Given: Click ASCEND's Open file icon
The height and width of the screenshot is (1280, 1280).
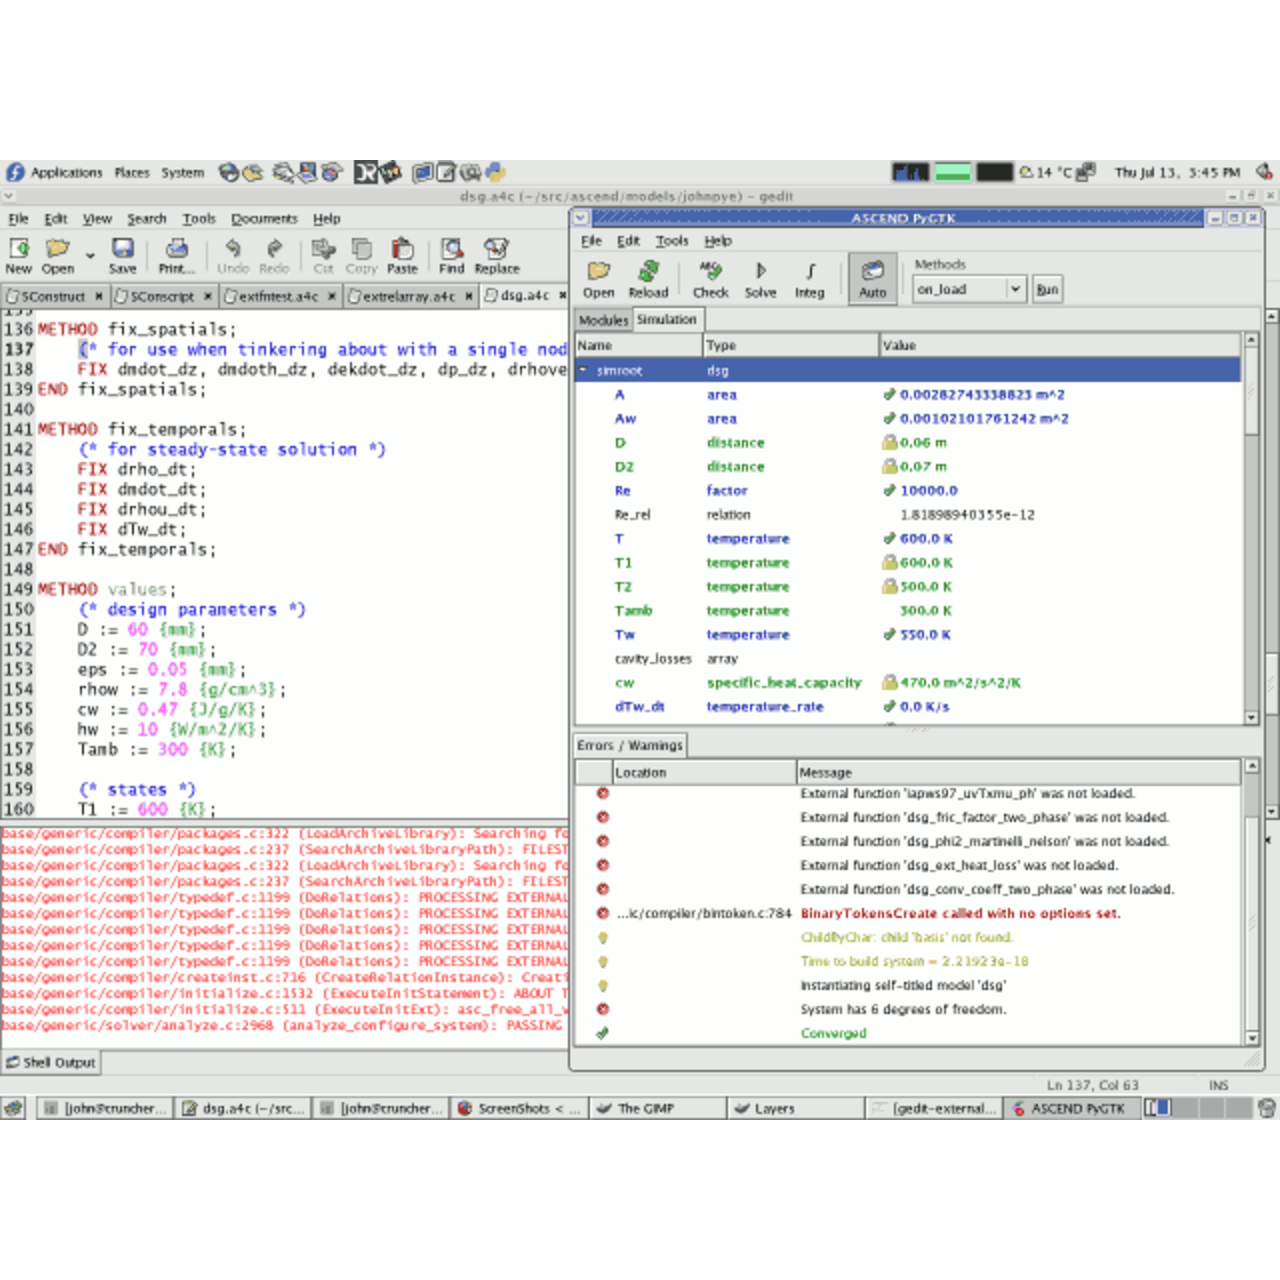Looking at the screenshot, I should pos(598,278).
